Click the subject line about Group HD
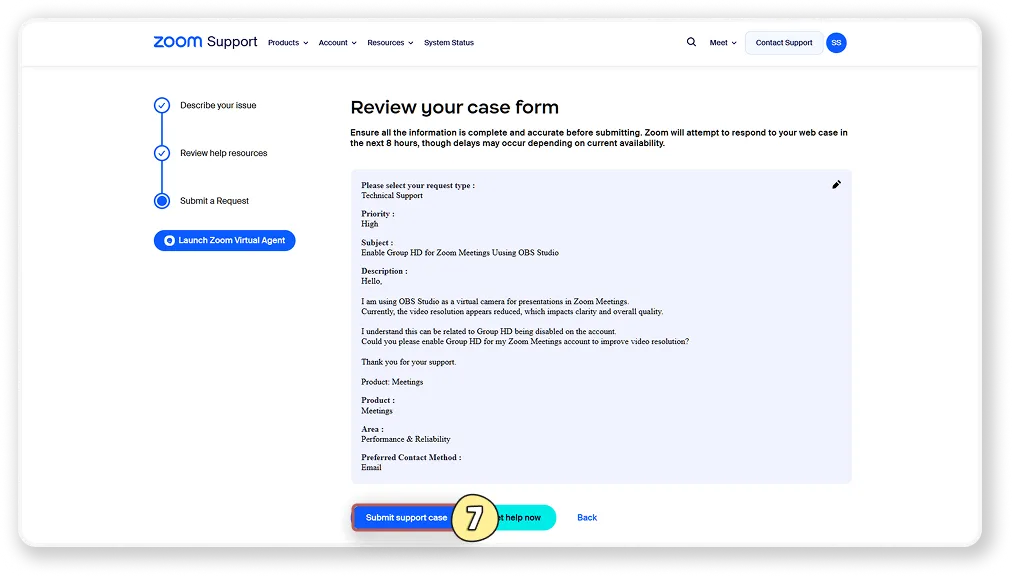This screenshot has height=577, width=1012. pos(460,253)
